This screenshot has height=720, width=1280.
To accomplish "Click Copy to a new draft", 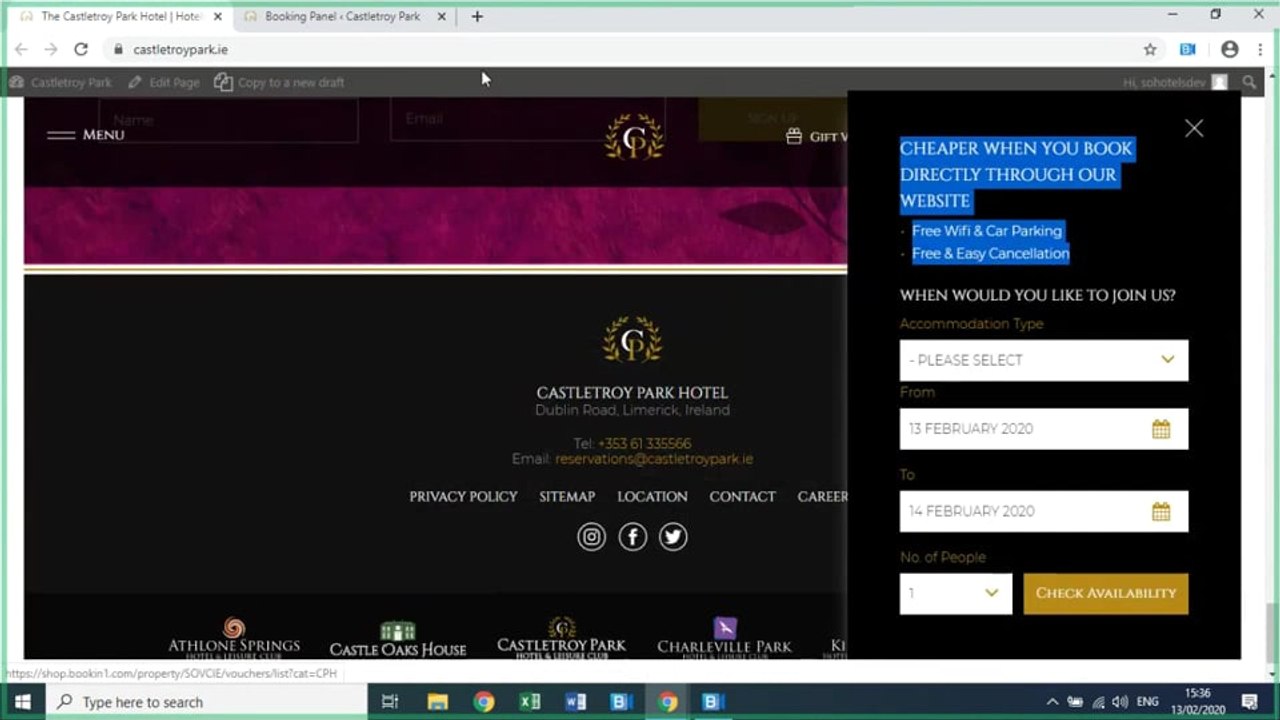I will click(279, 82).
